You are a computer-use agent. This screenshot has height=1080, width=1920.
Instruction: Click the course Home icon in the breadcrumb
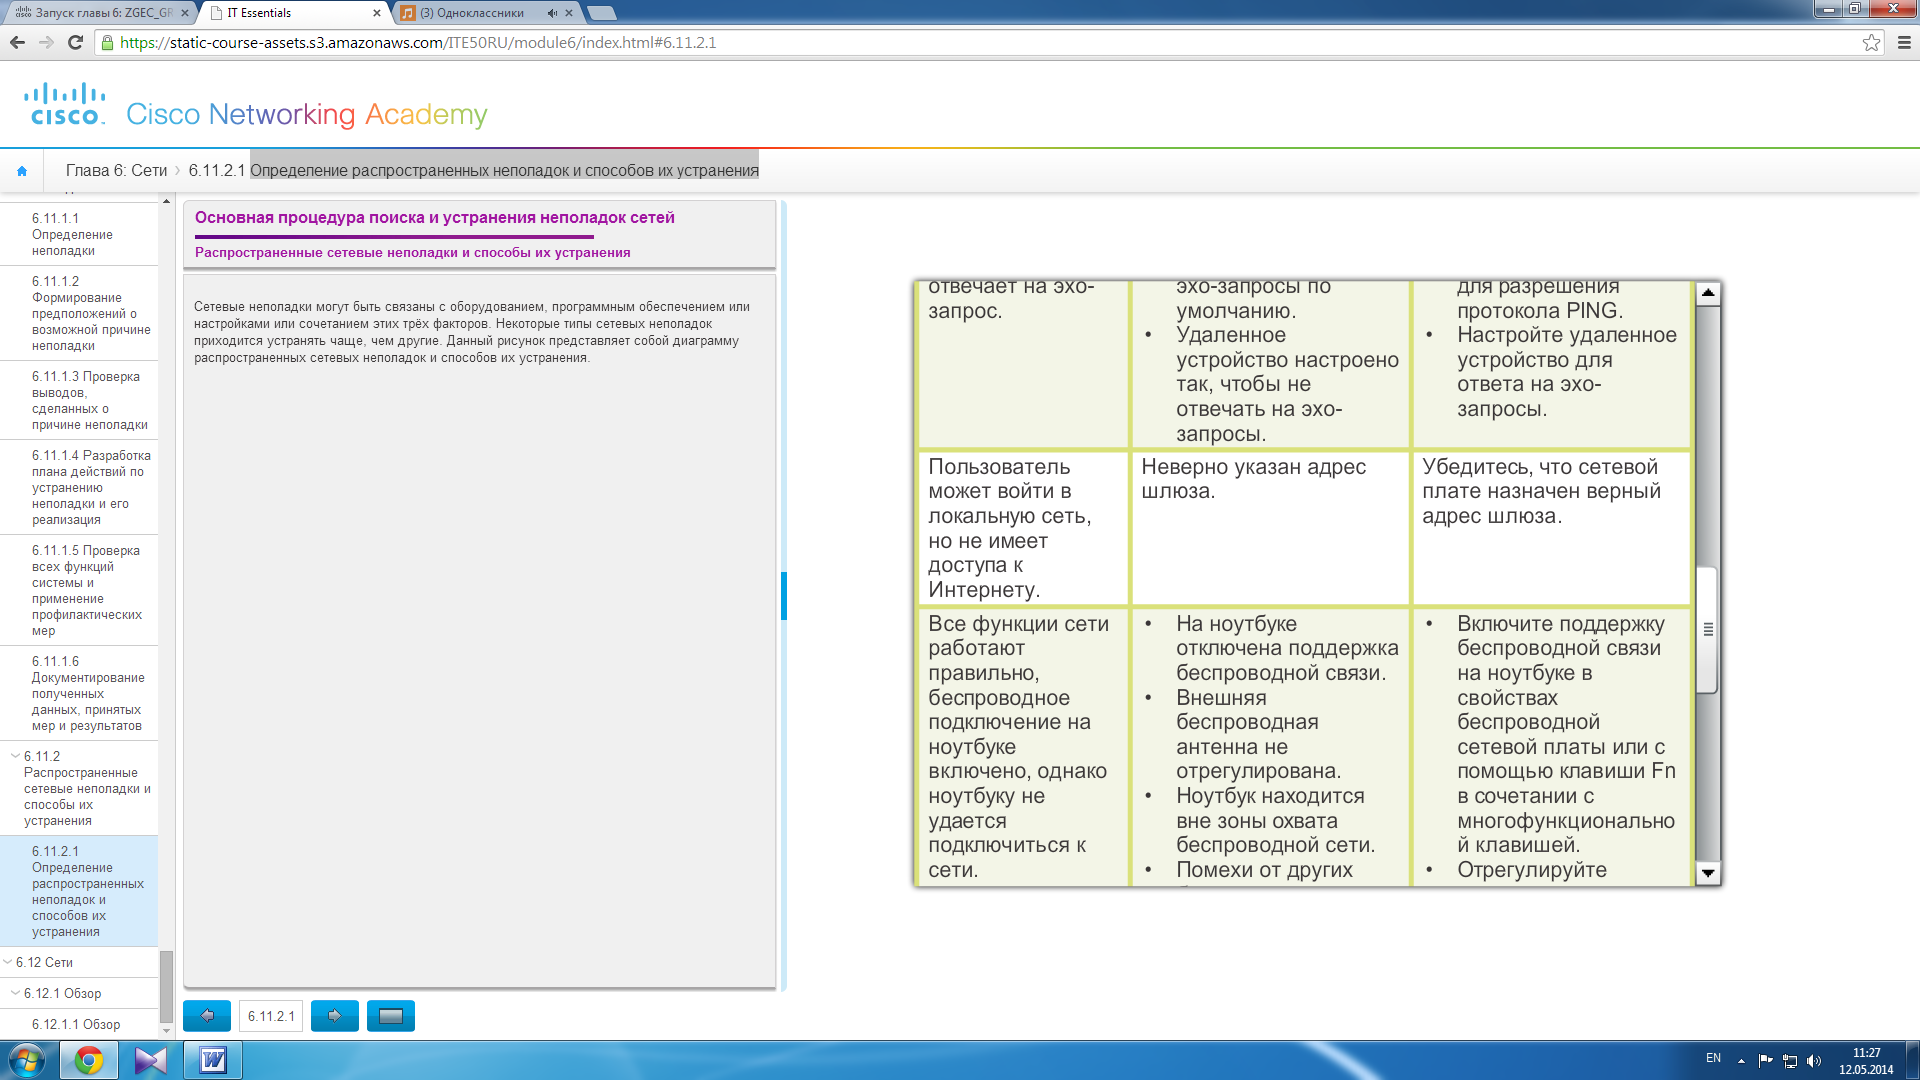tap(22, 171)
